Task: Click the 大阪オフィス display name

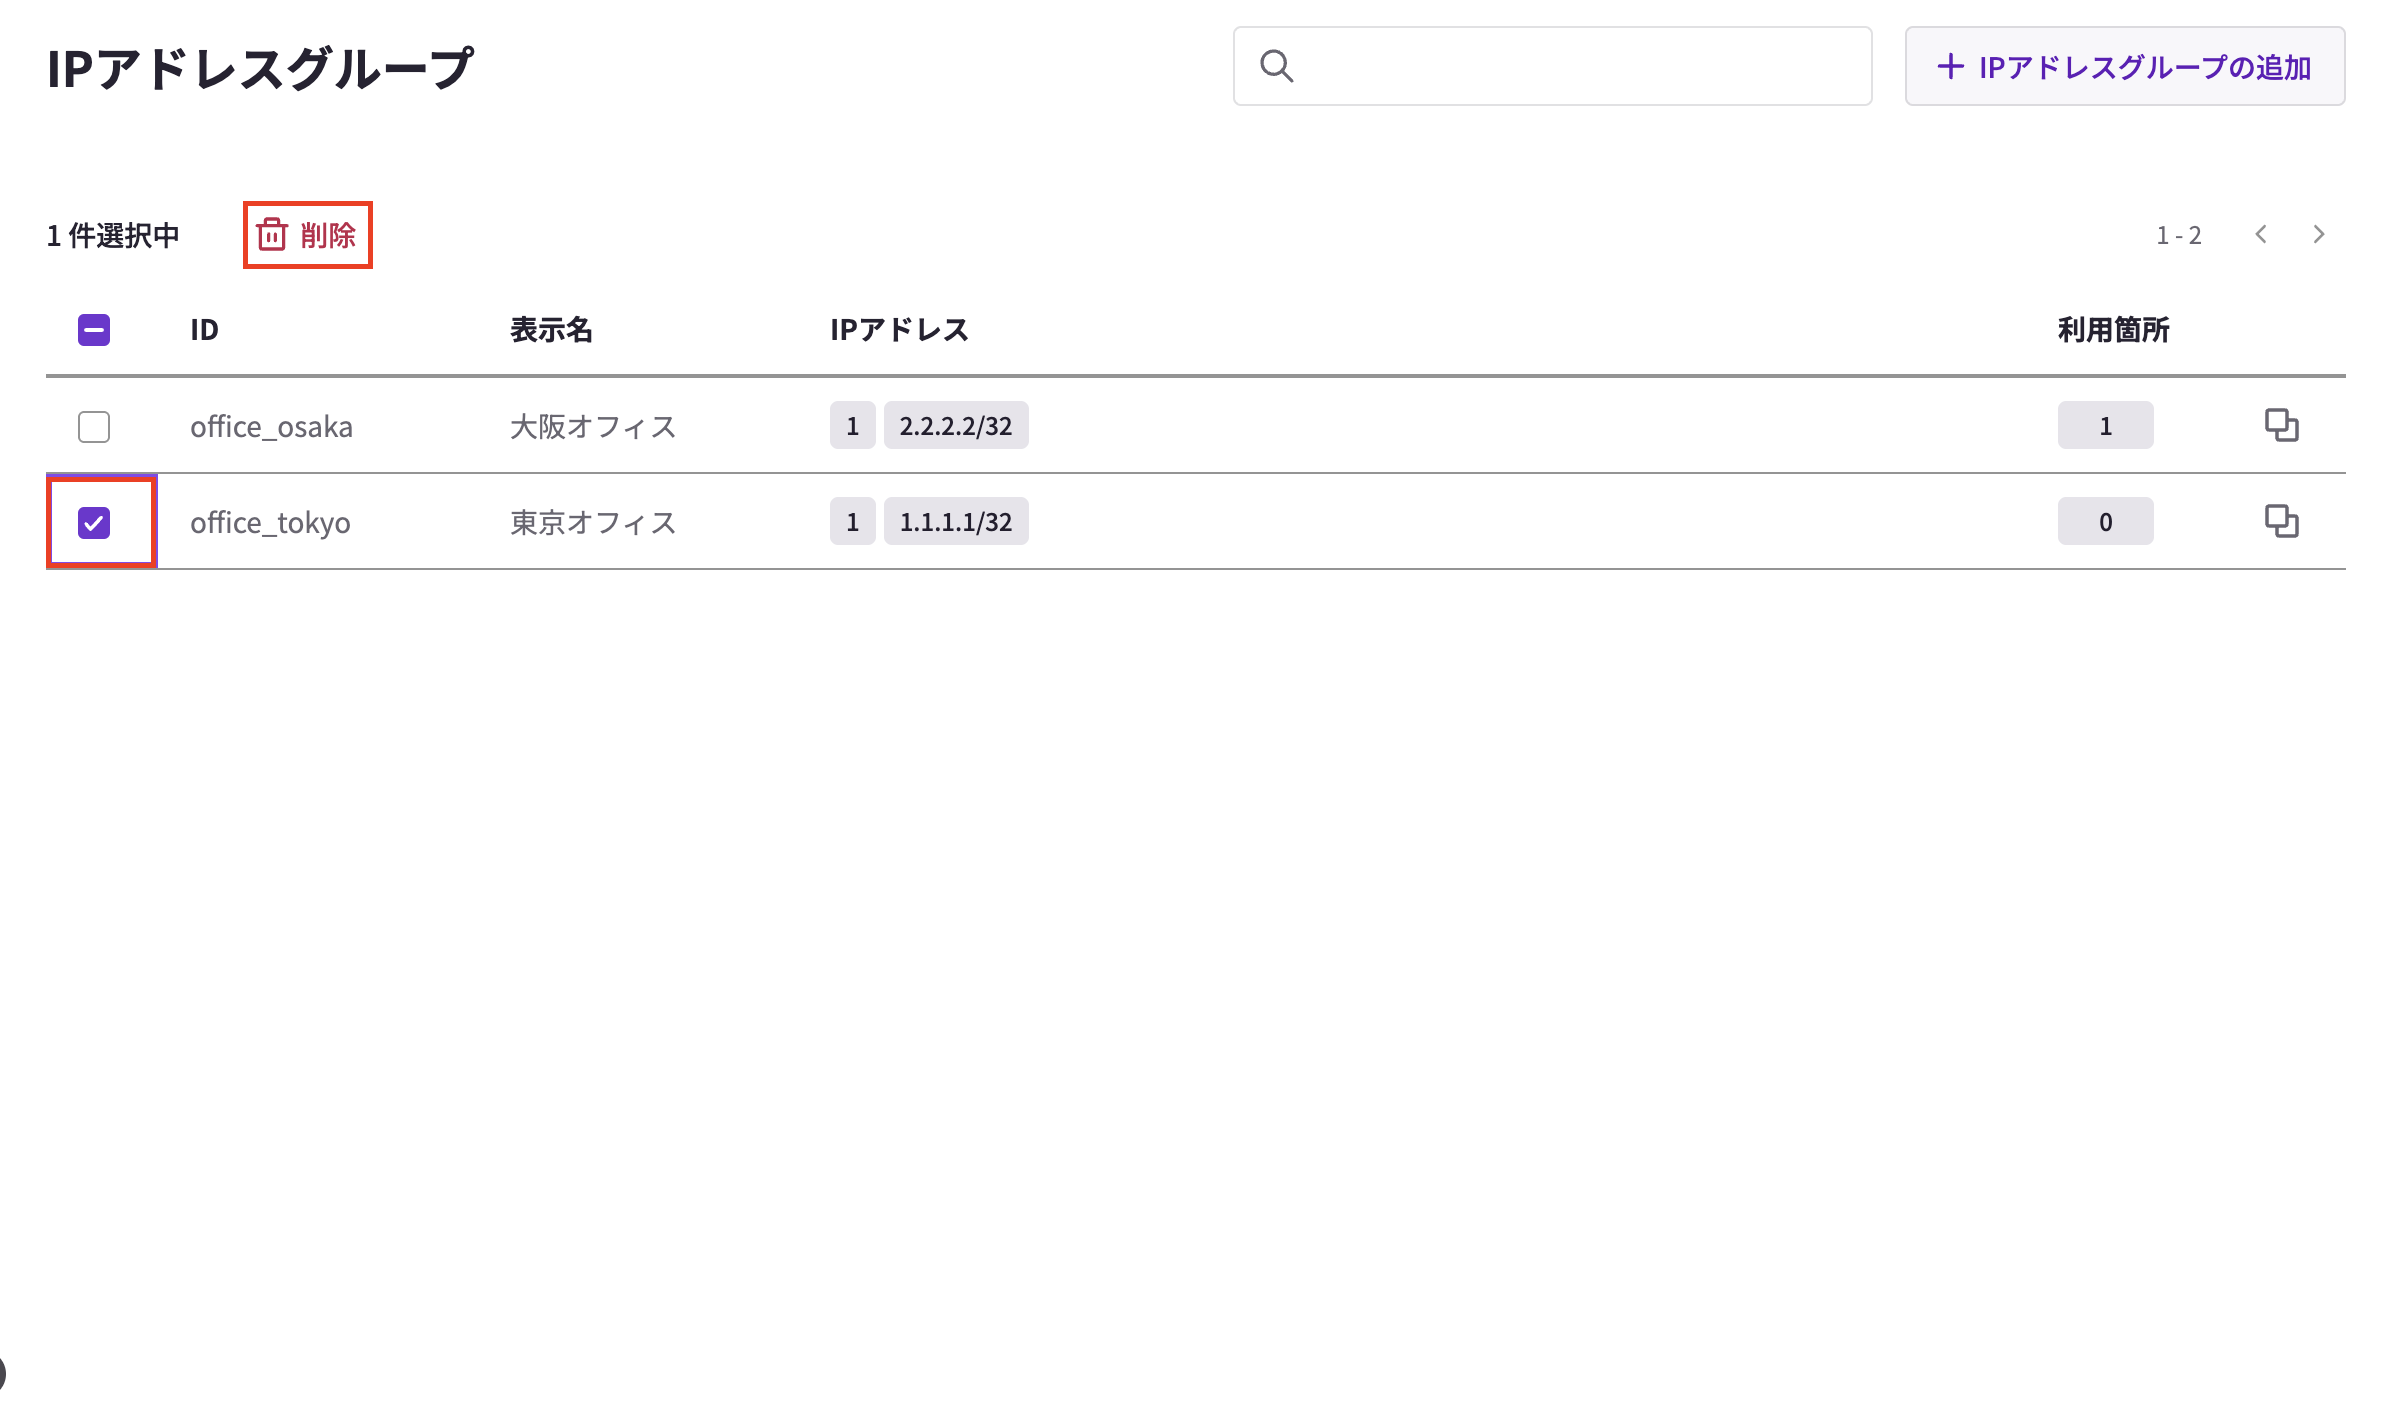Action: click(x=593, y=427)
